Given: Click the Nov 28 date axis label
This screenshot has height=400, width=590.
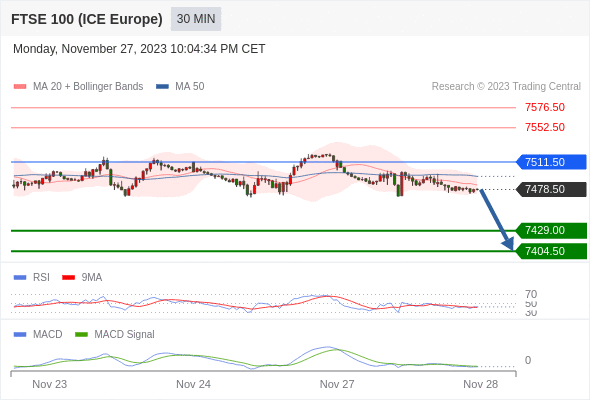Looking at the screenshot, I should coord(481,384).
